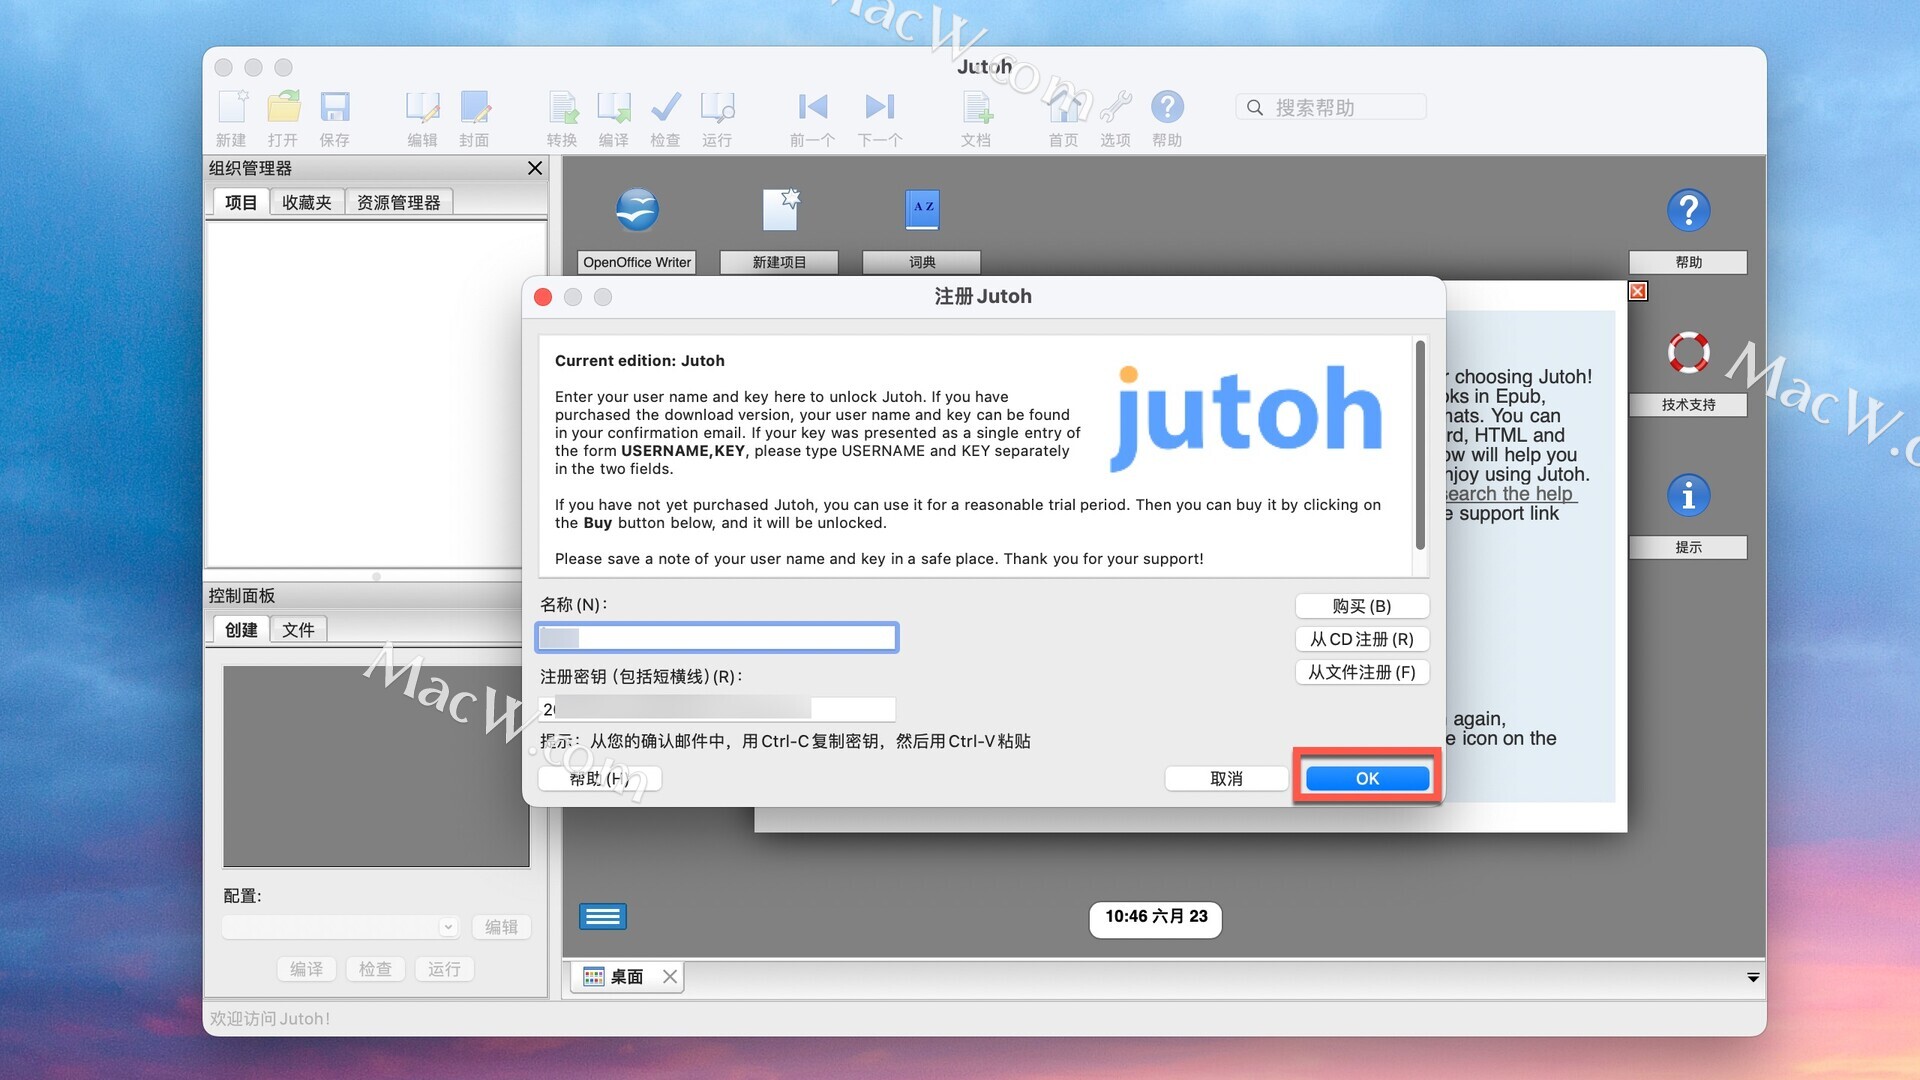Click the dialog text vertical scrollbar
Screen dimensions: 1920x1080
click(1420, 446)
